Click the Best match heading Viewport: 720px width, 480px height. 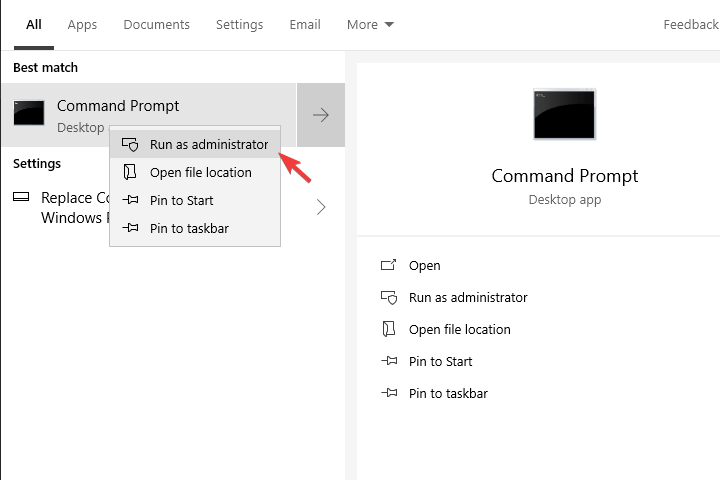45,68
